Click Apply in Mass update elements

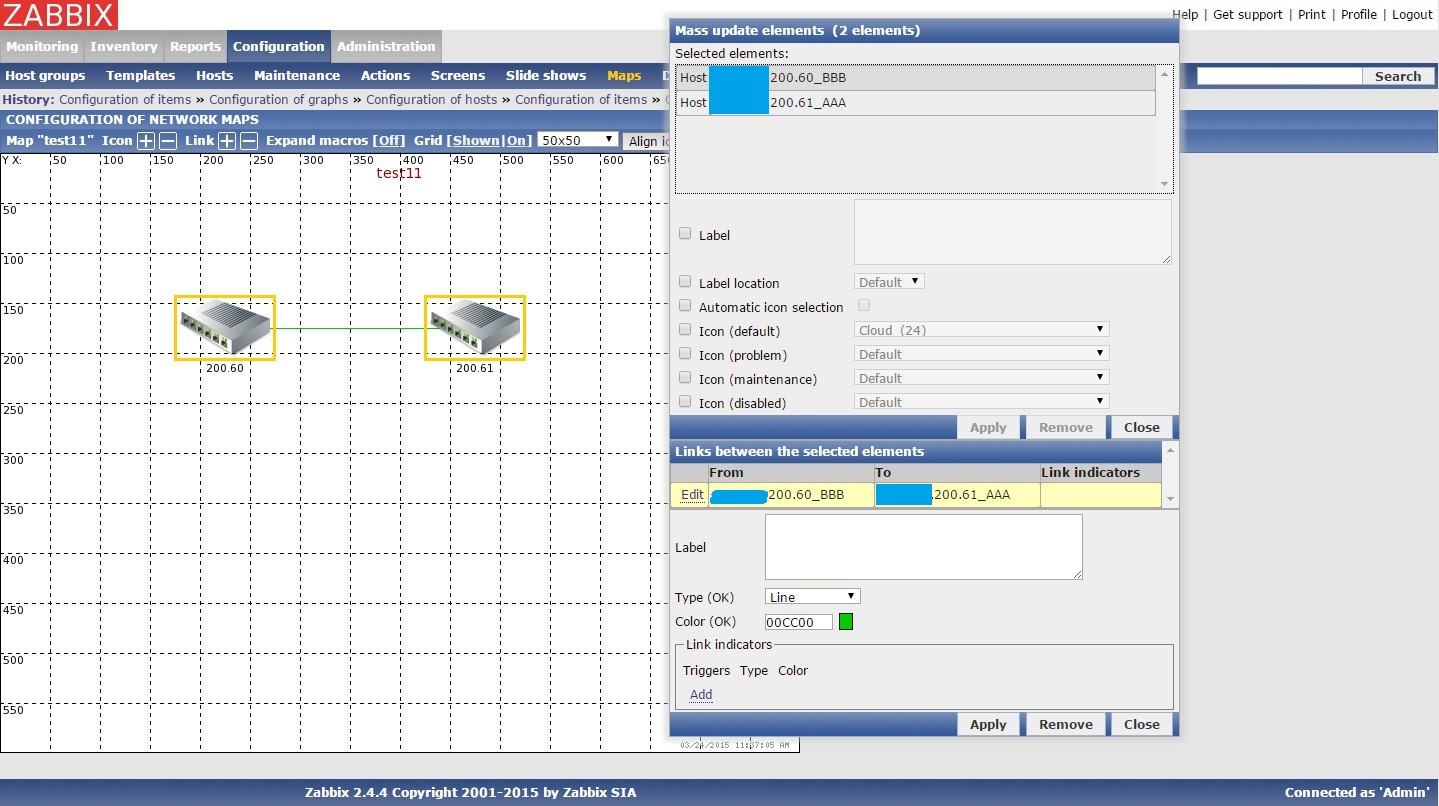[x=988, y=427]
